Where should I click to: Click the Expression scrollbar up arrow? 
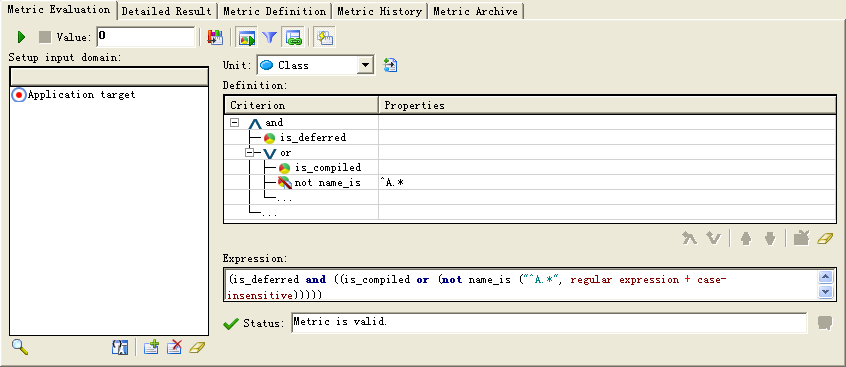826,277
